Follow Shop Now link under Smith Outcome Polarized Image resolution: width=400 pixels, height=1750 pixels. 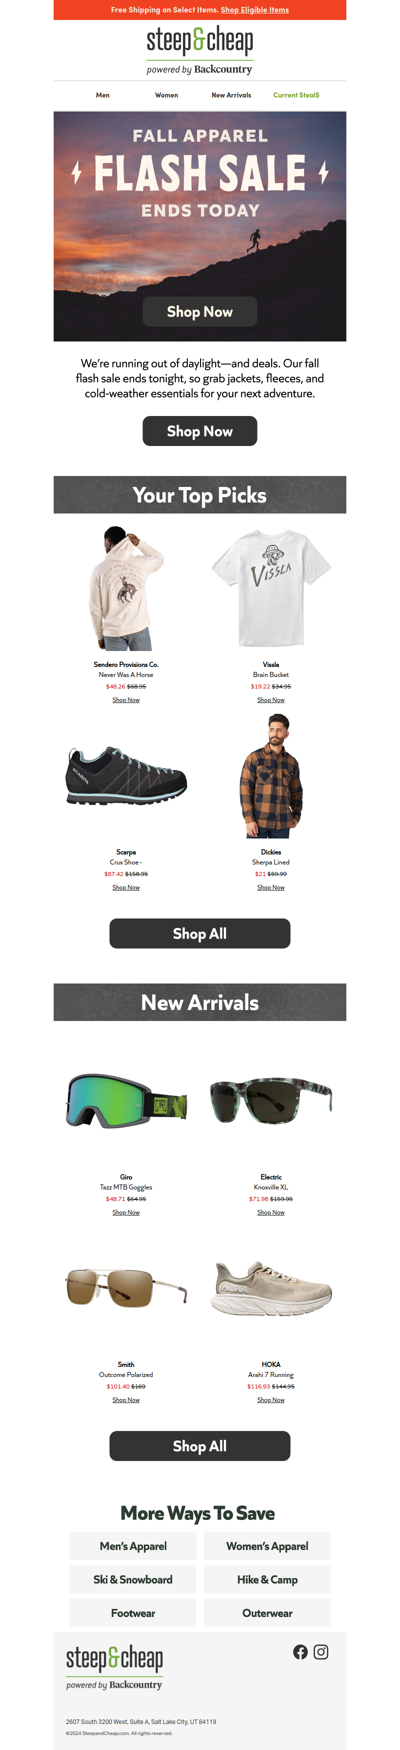pyautogui.click(x=126, y=1400)
